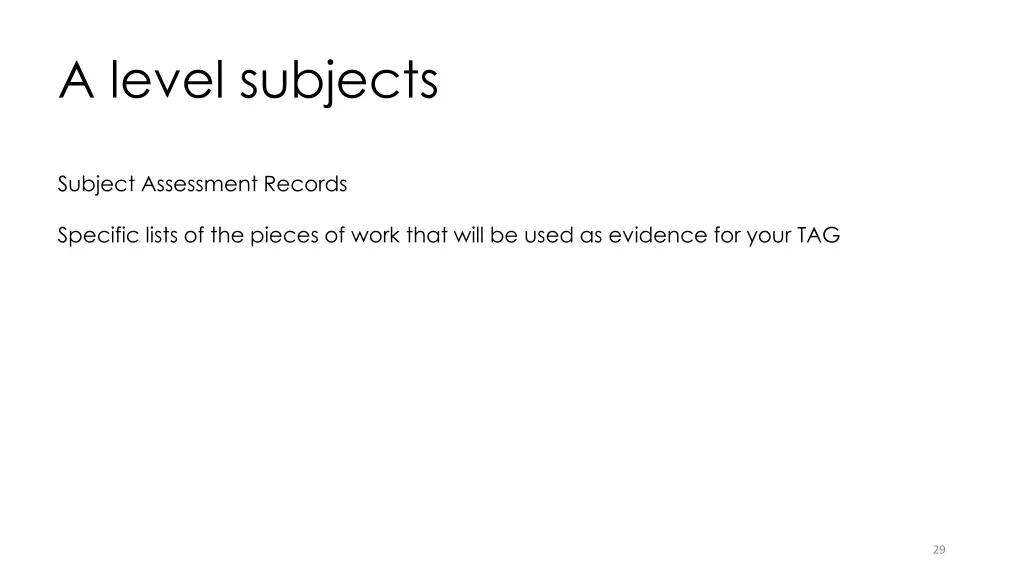Image resolution: width=1024 pixels, height=576 pixels.
Task: Click the word 'used' in the sentence
Action: [x=546, y=236]
